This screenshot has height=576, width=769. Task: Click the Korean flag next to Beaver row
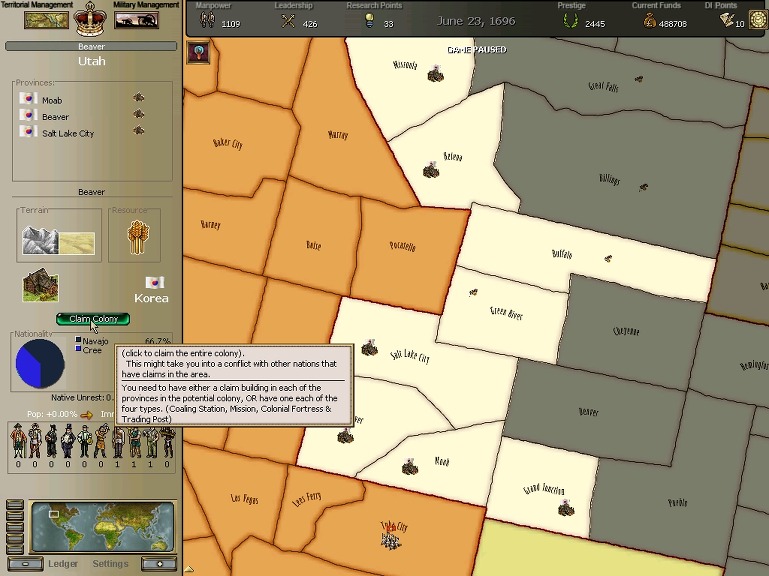coord(28,115)
